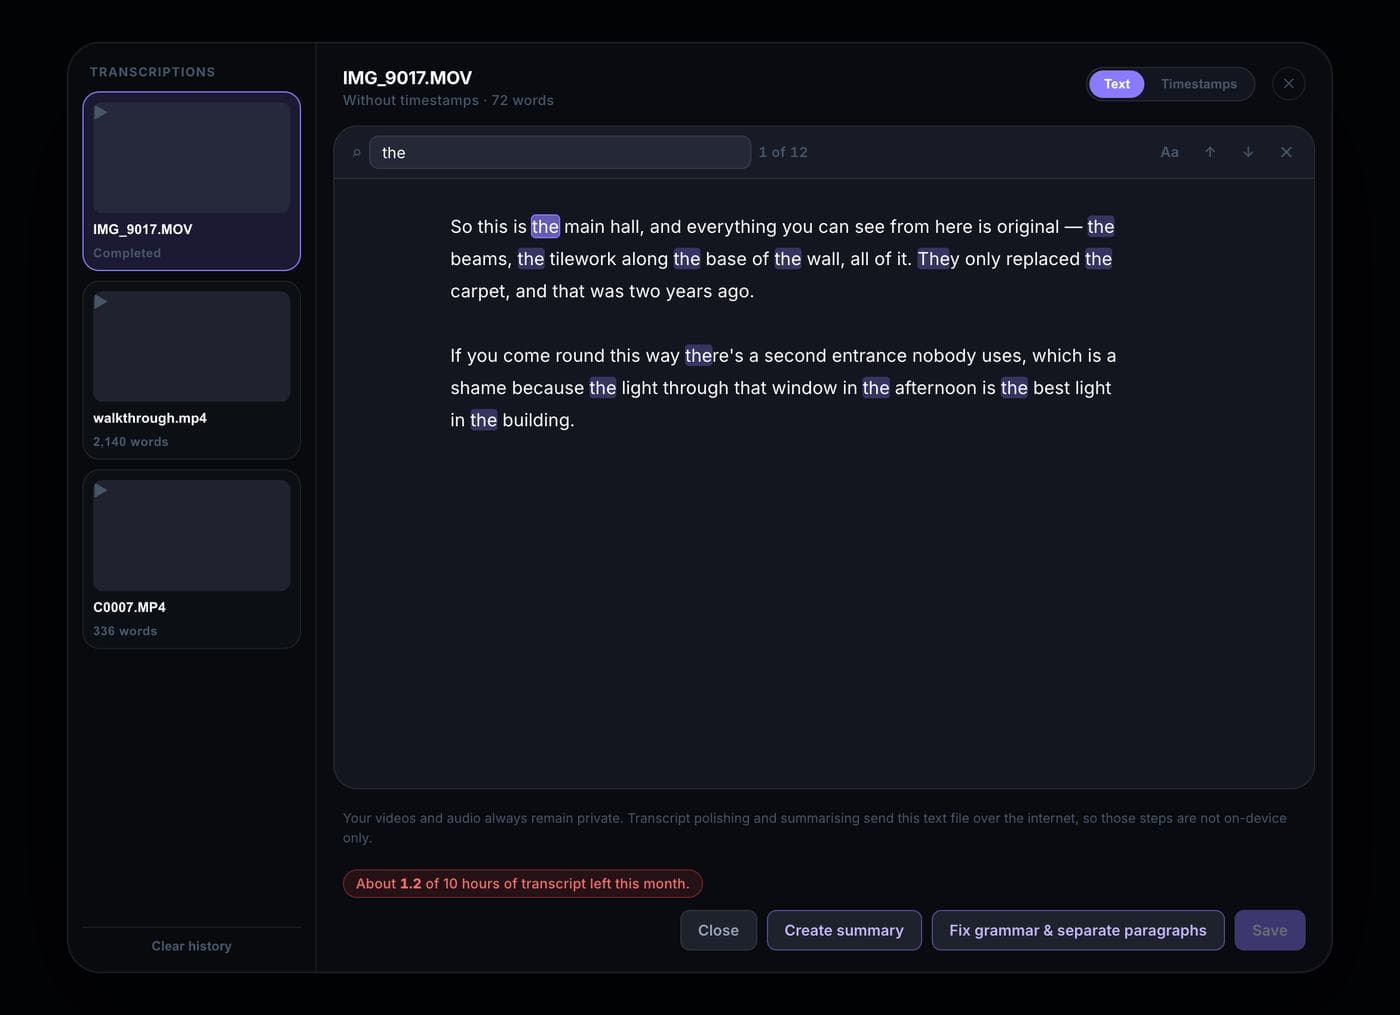Close the search bar
The width and height of the screenshot is (1400, 1015).
[x=1286, y=152]
